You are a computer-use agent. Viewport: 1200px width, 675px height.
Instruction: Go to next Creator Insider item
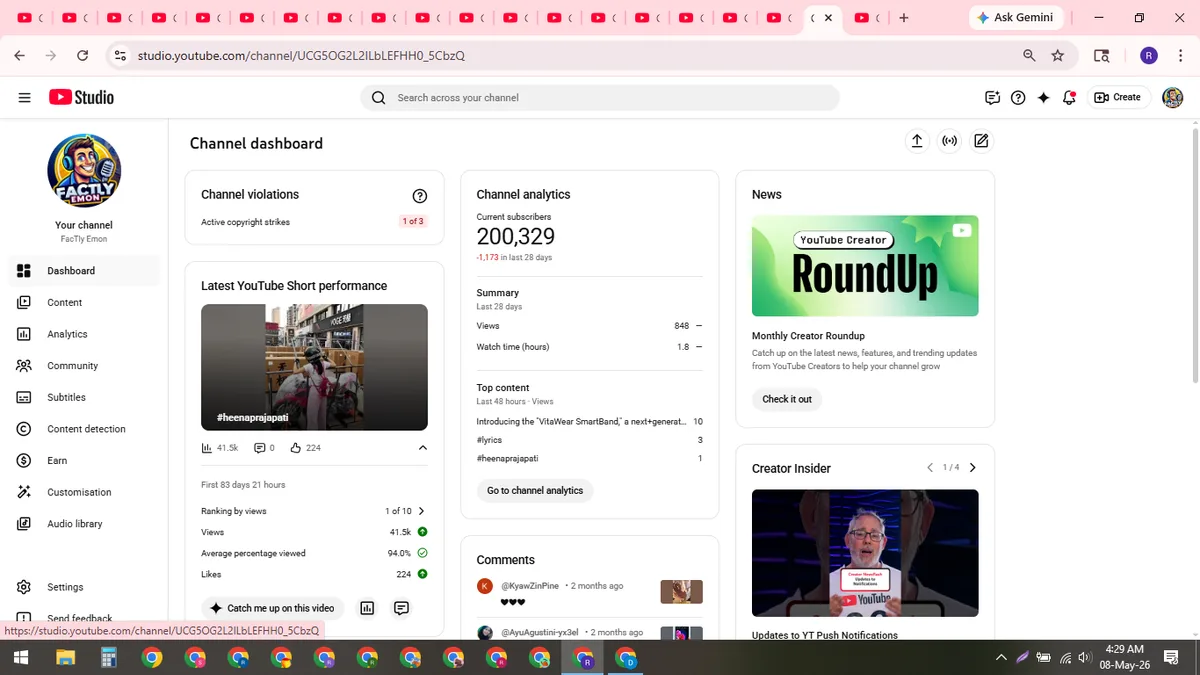(x=973, y=467)
